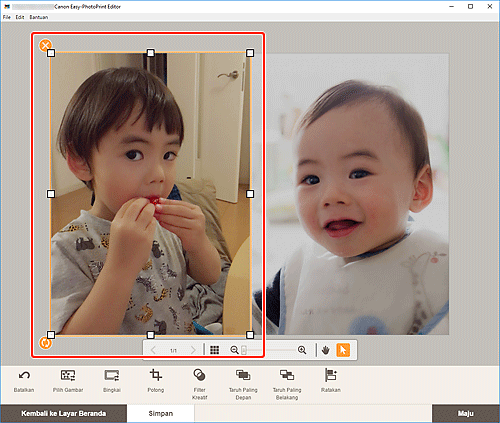Screen dimensions: 500x423
Task: Open the Bantuan menu
Action: click(x=39, y=17)
